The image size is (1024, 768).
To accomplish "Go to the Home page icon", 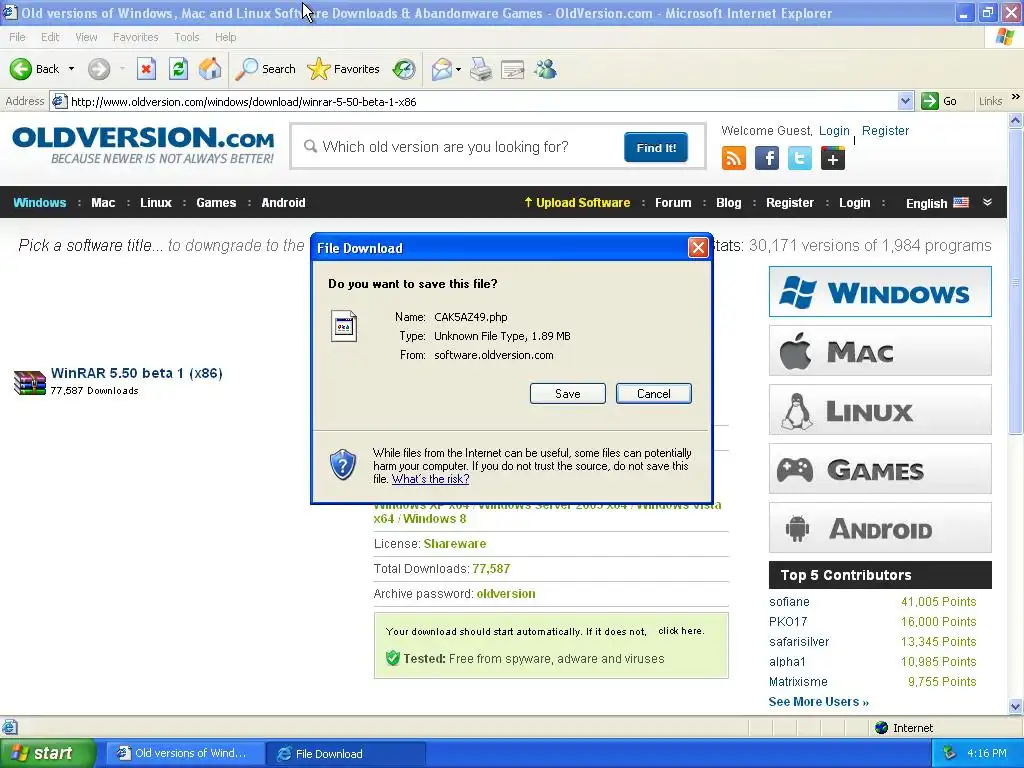I will pyautogui.click(x=210, y=69).
